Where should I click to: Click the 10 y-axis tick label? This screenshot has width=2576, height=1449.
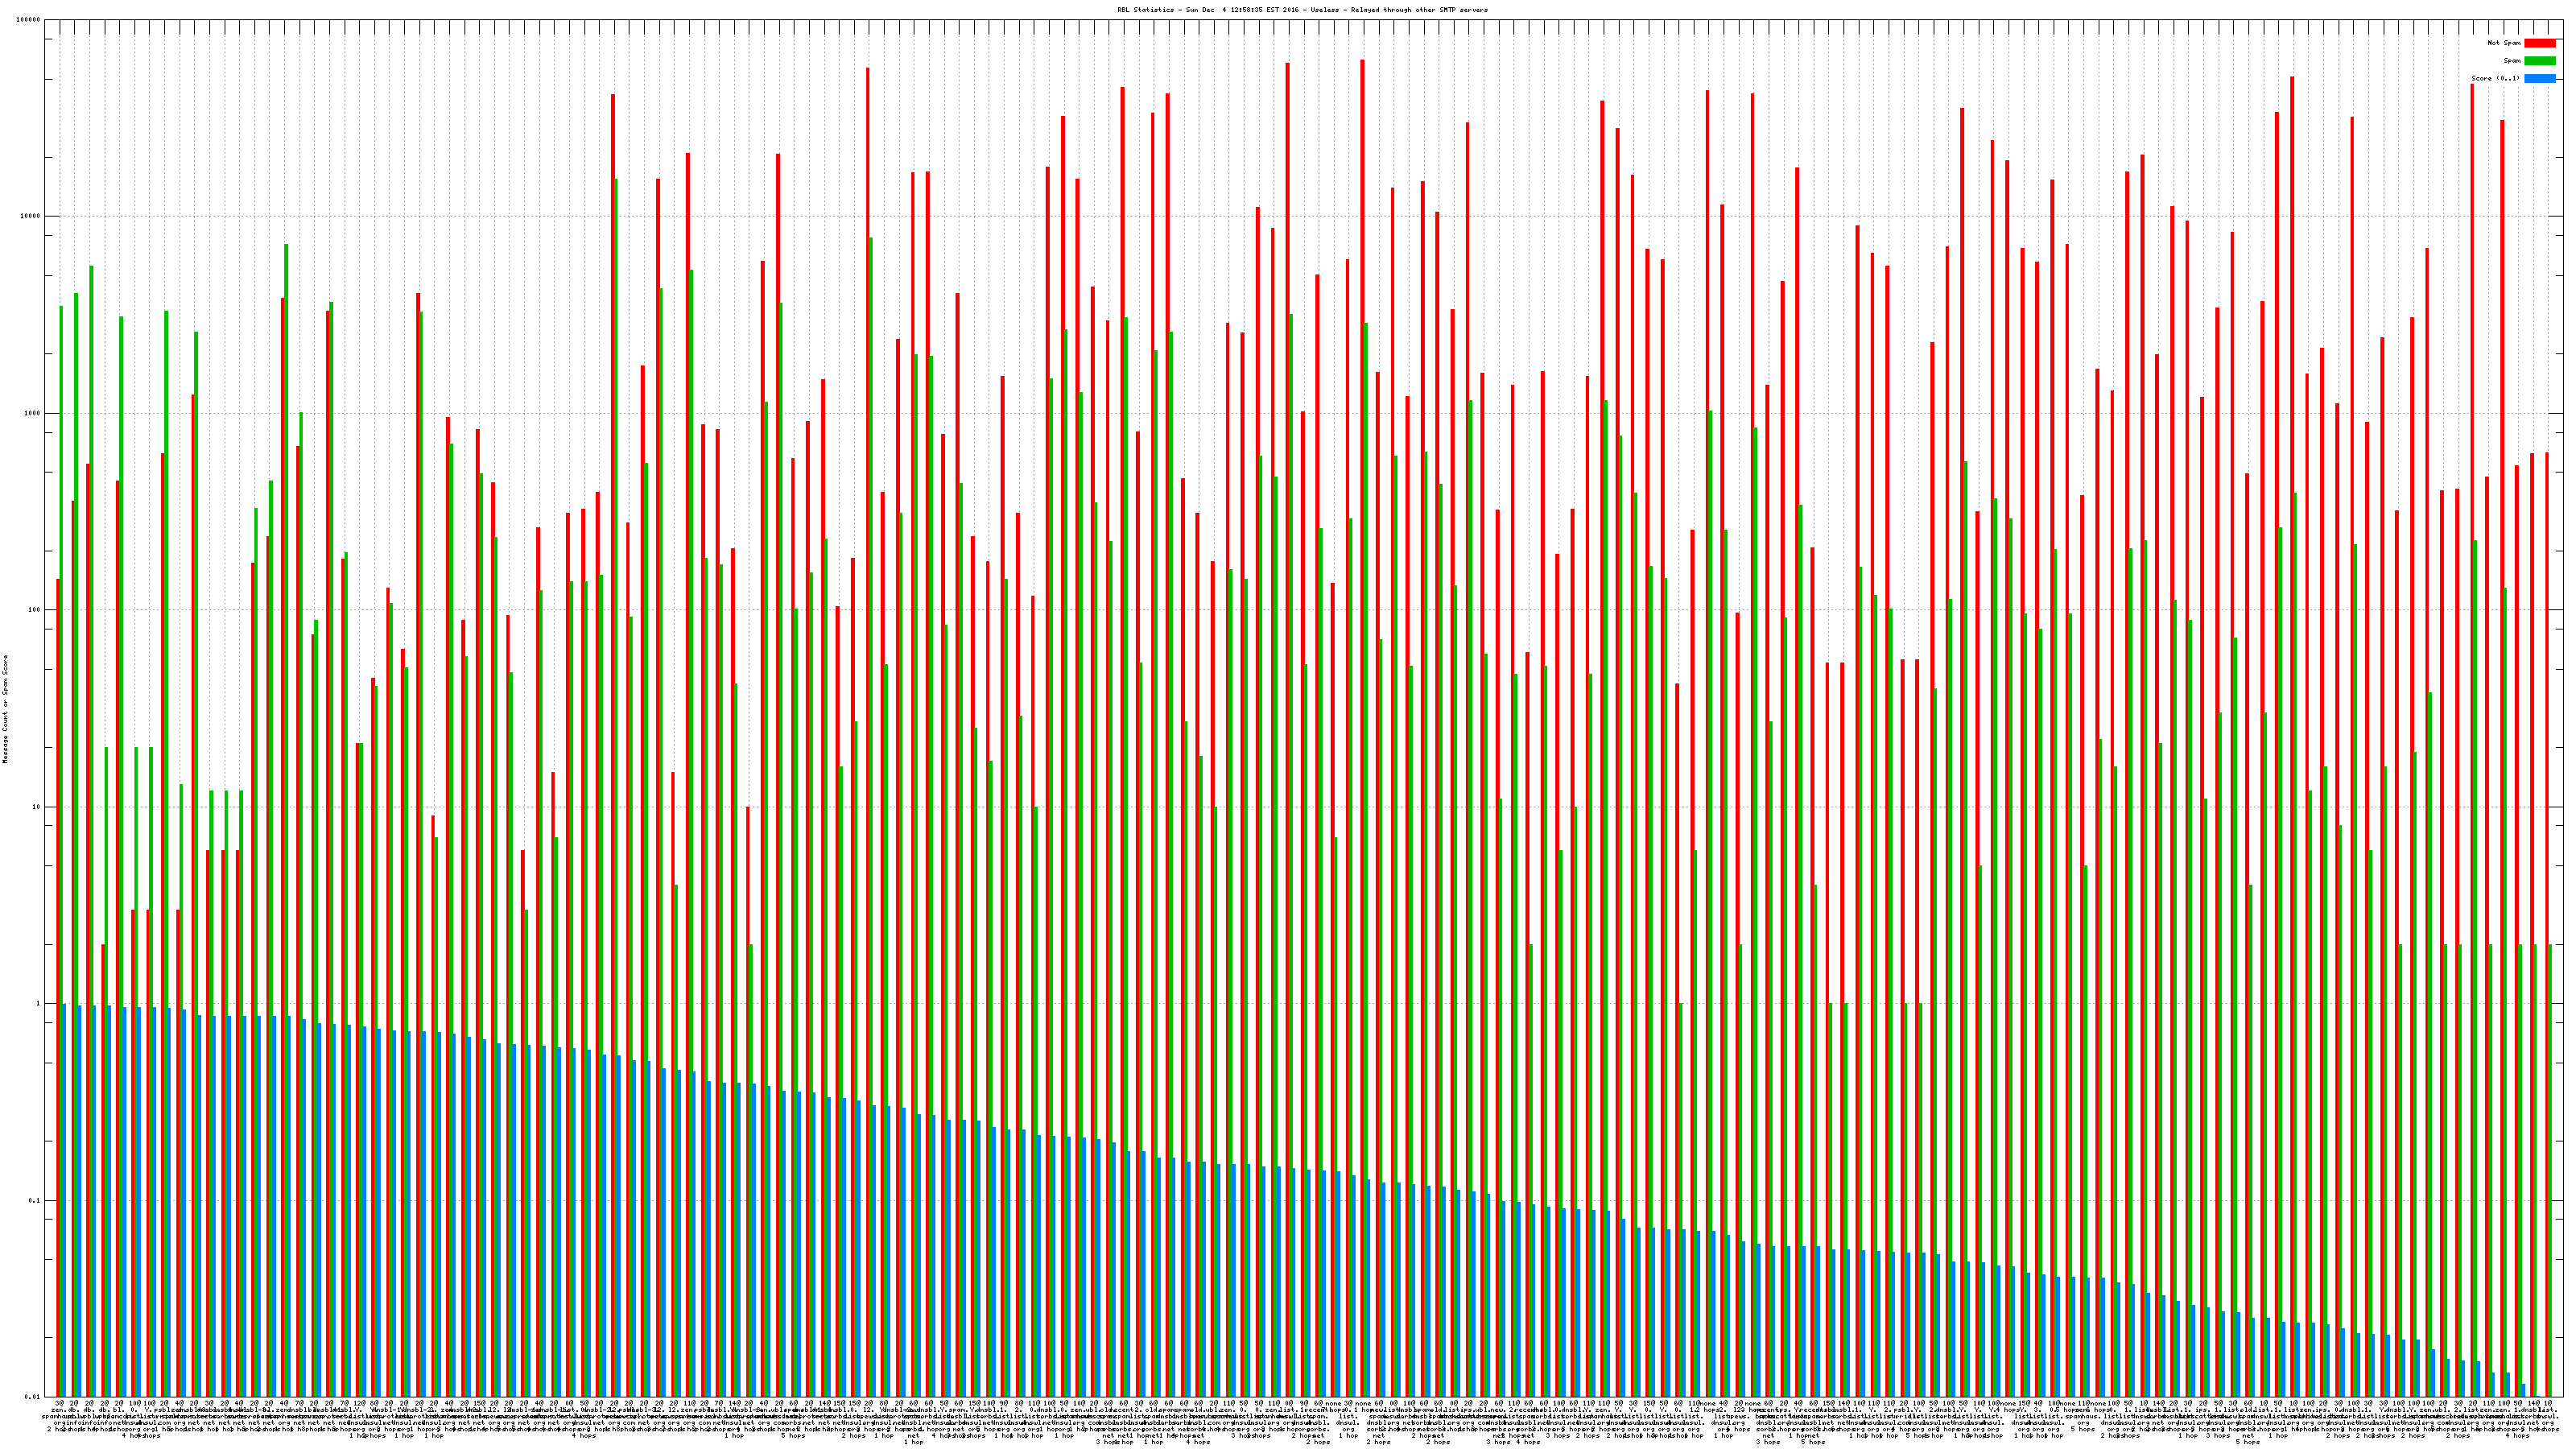coord(37,807)
